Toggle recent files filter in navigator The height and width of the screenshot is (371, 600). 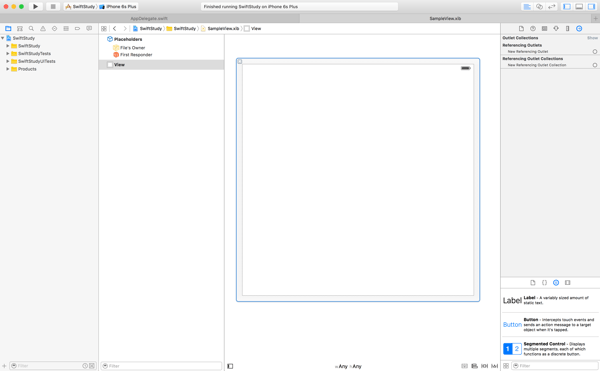click(85, 366)
